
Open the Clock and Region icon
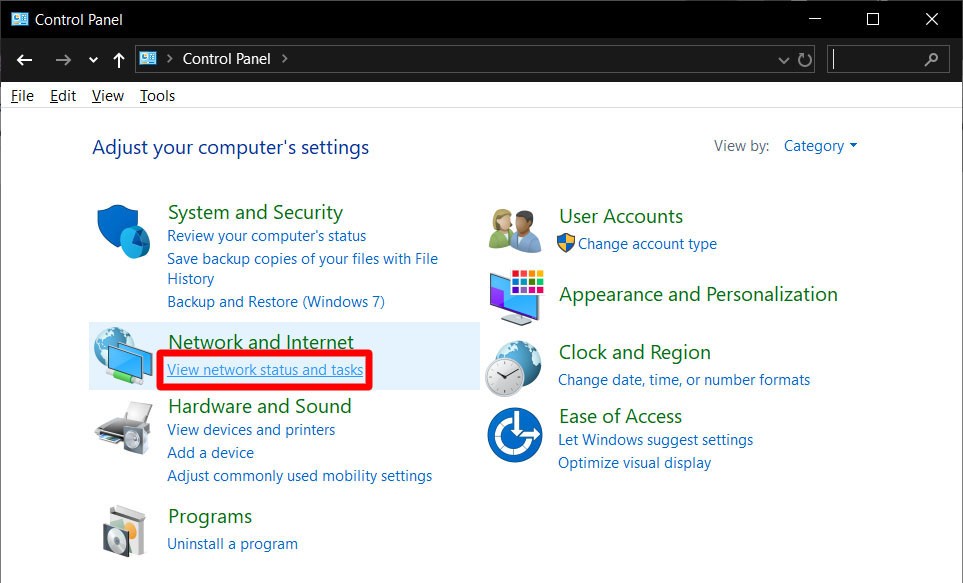tap(513, 368)
